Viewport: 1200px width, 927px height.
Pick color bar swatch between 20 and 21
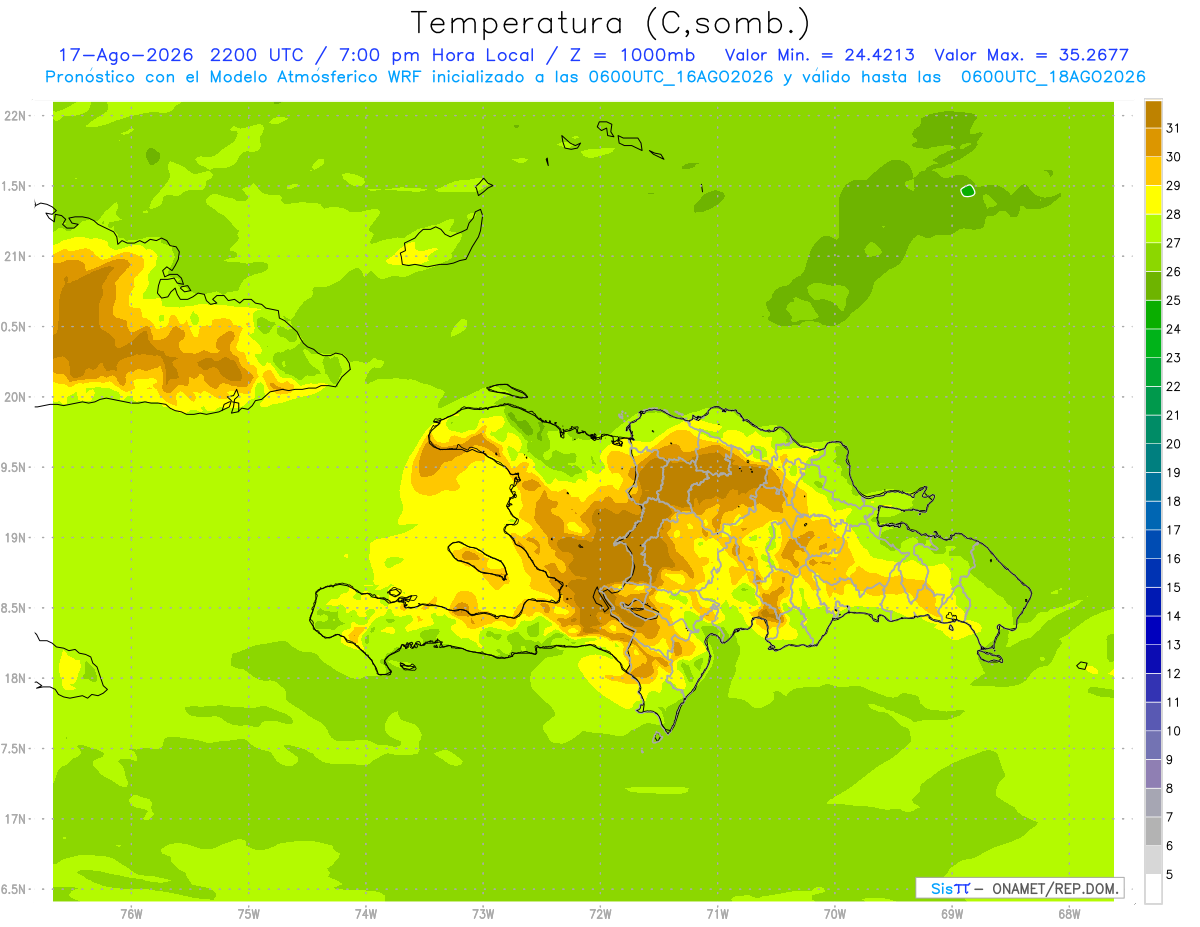tap(1153, 429)
